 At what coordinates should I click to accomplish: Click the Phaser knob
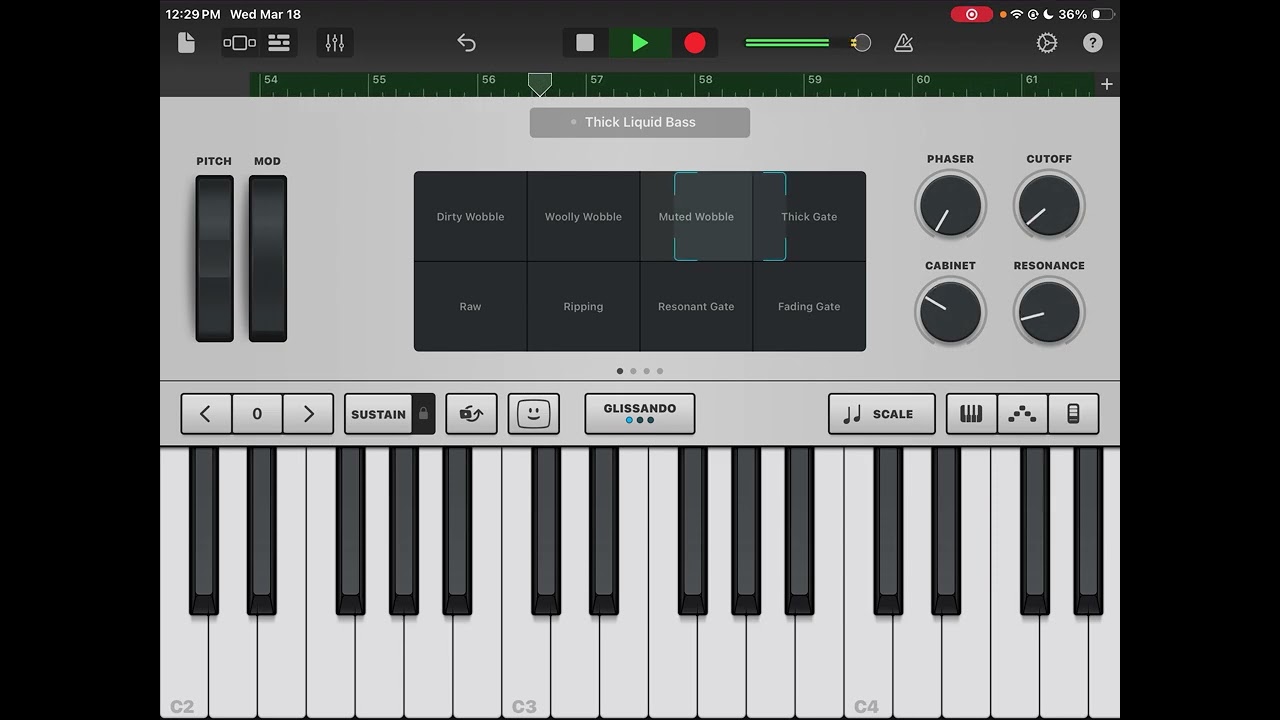click(950, 205)
